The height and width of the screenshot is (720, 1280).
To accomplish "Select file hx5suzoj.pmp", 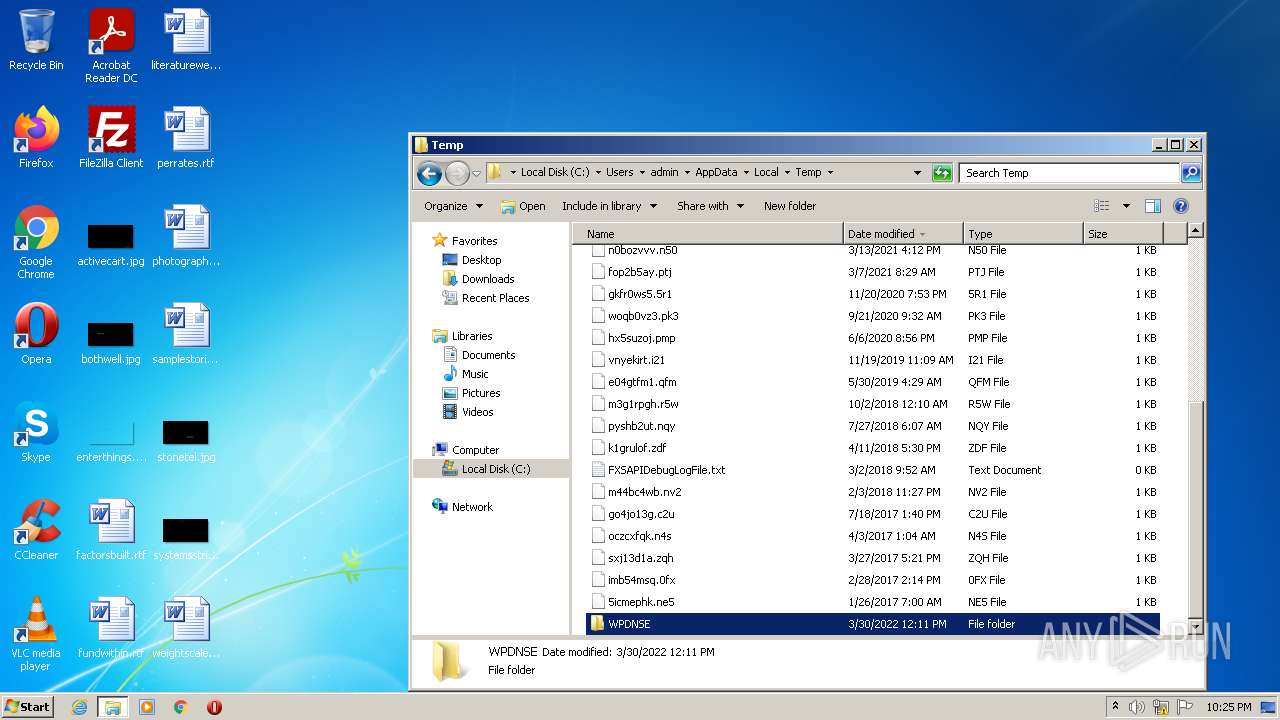I will 872,338.
